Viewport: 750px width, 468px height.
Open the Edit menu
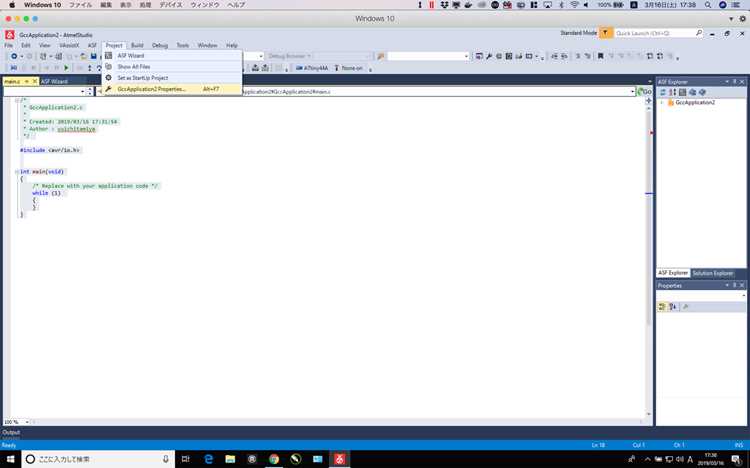pos(26,45)
